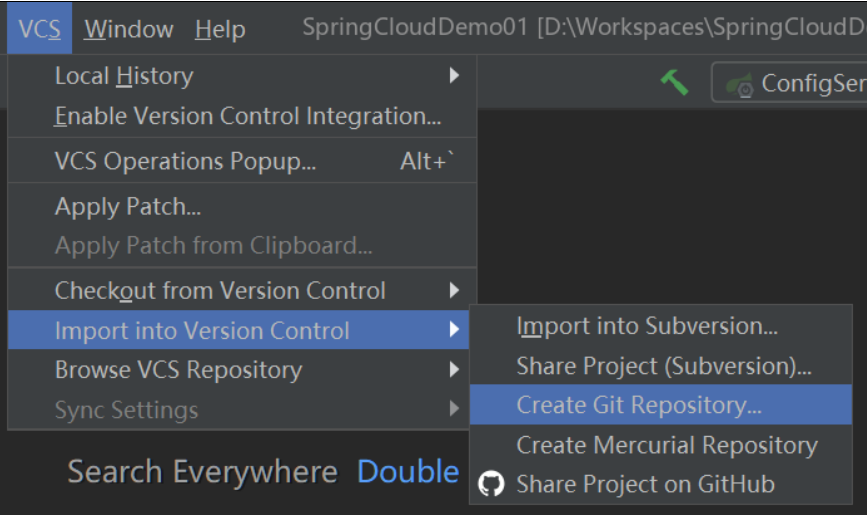
Task: Click the Sync Settings submenu arrow
Action: tap(454, 409)
